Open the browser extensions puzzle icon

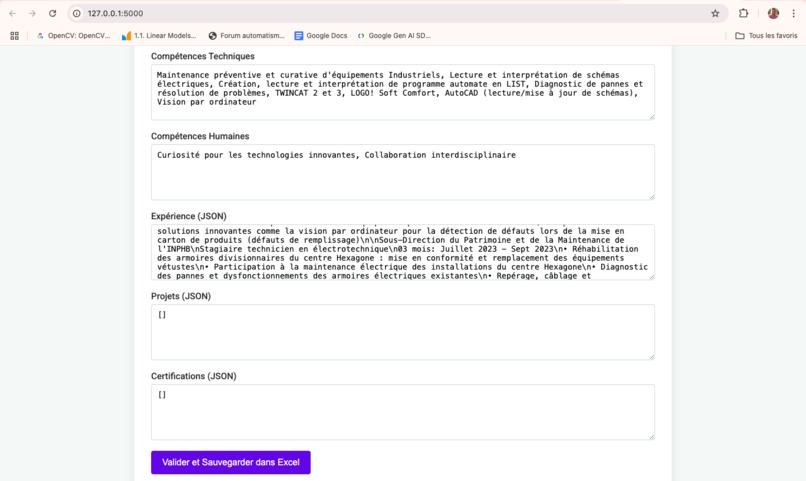coord(743,13)
